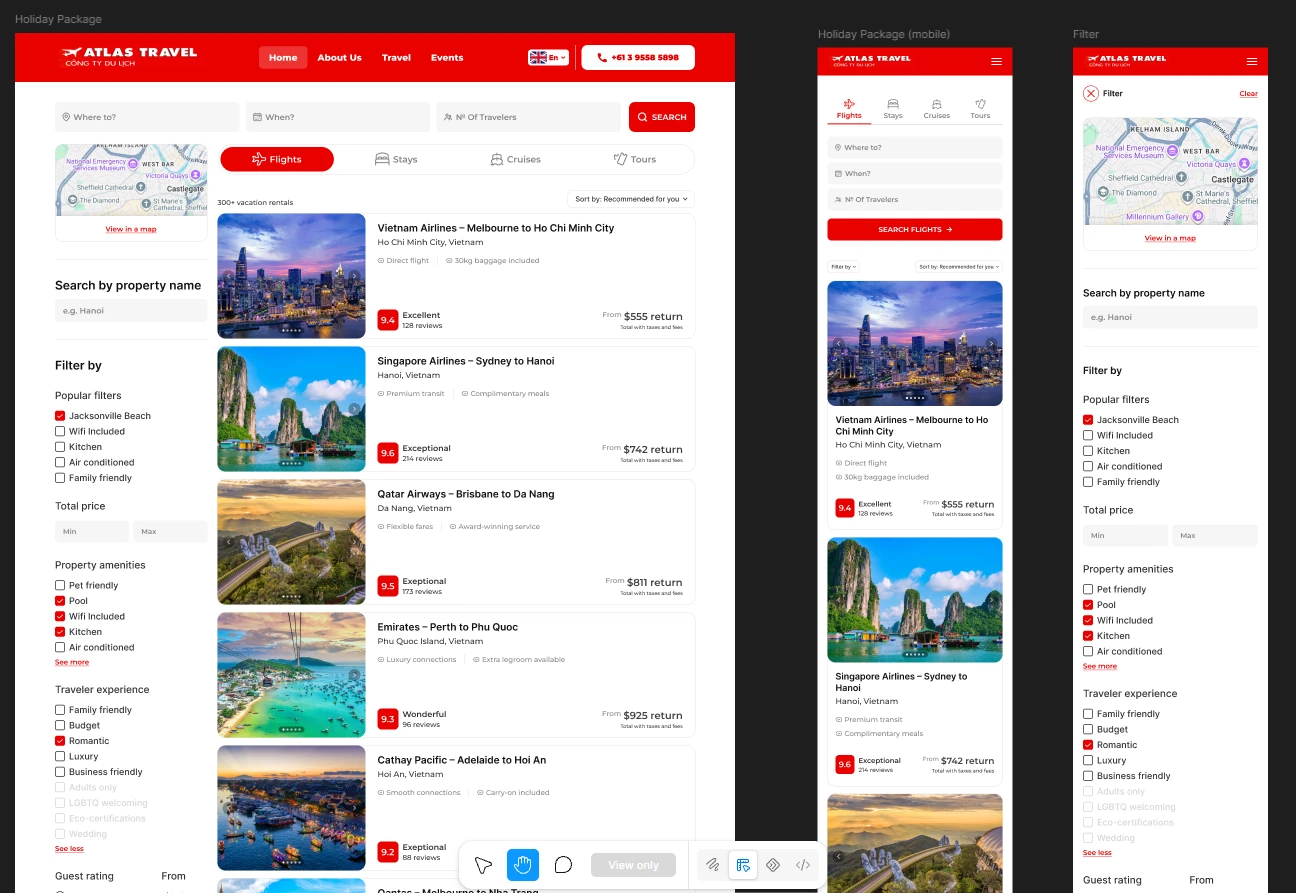
Task: Open Dev Mode via code brackets icon
Action: (x=803, y=865)
